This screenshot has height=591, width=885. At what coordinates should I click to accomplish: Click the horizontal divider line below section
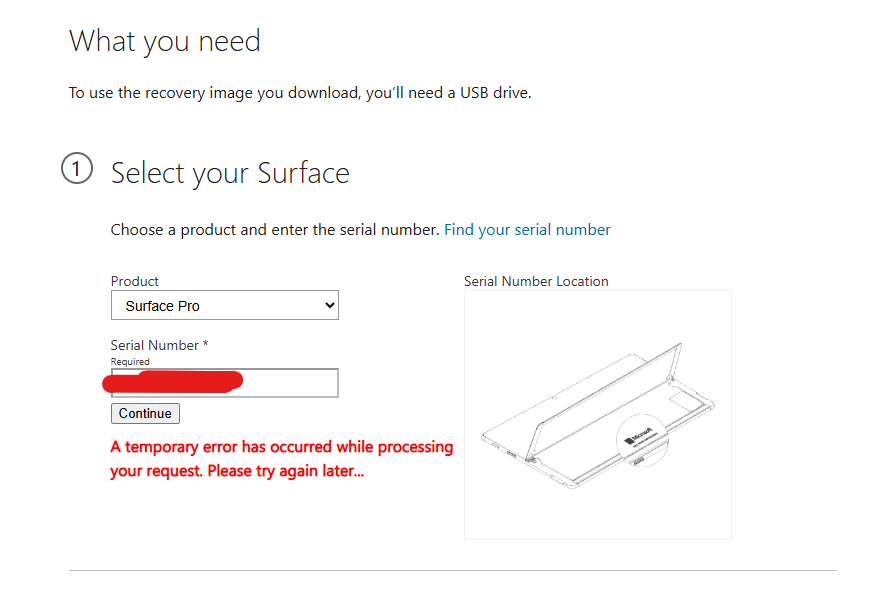[453, 570]
